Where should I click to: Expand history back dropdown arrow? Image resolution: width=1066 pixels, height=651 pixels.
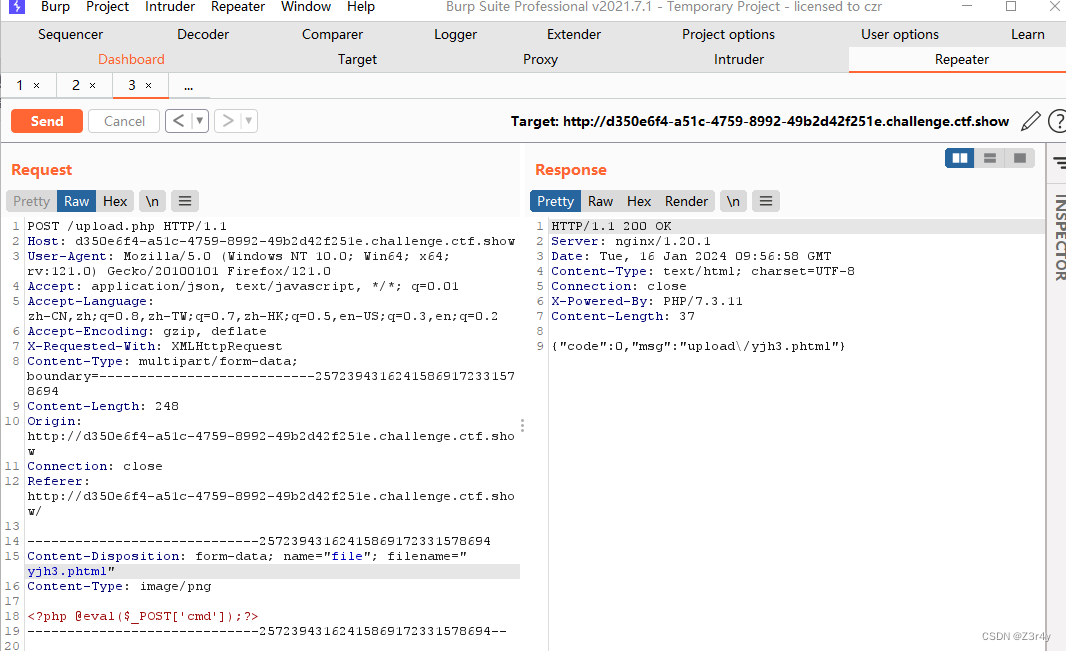[x=200, y=121]
